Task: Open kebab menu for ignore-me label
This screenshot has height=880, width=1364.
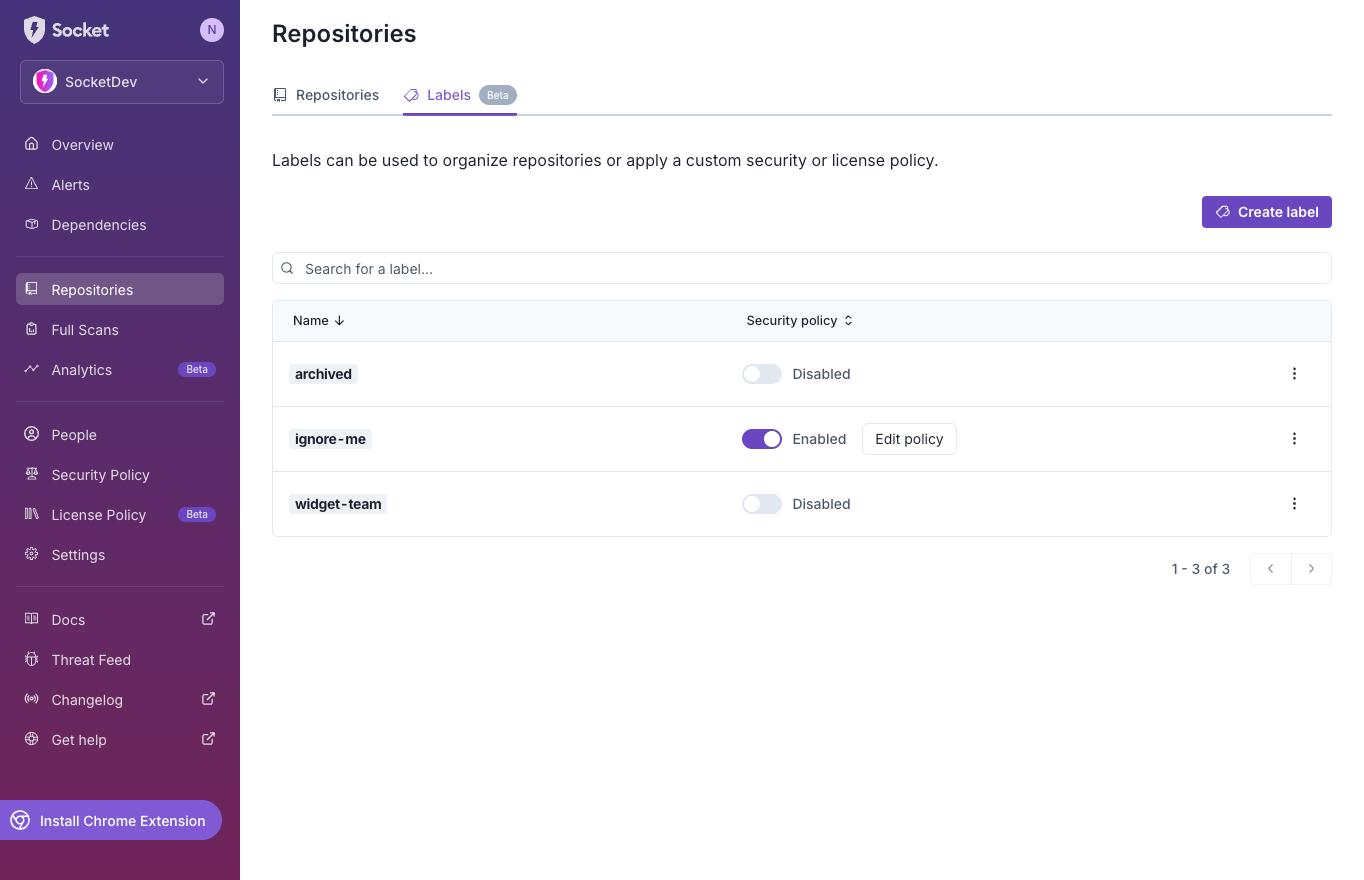Action: pos(1294,439)
